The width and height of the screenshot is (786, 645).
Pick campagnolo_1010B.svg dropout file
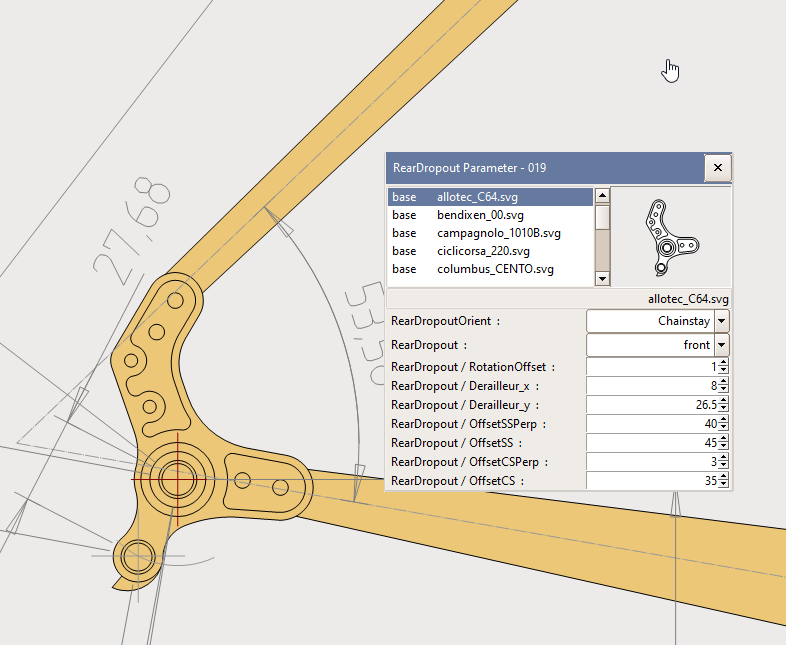(x=498, y=233)
